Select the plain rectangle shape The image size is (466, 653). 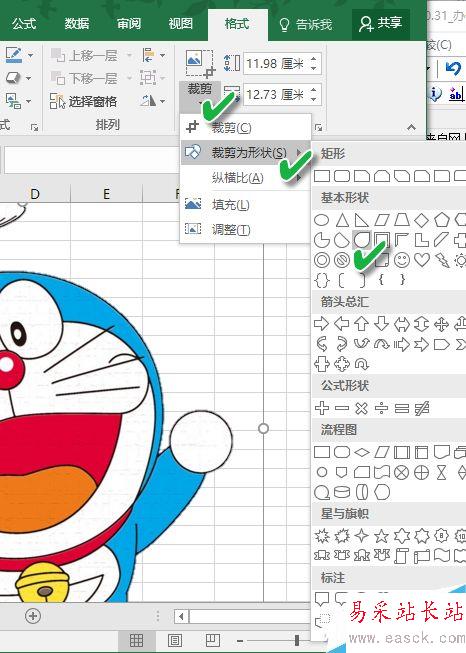(x=322, y=176)
